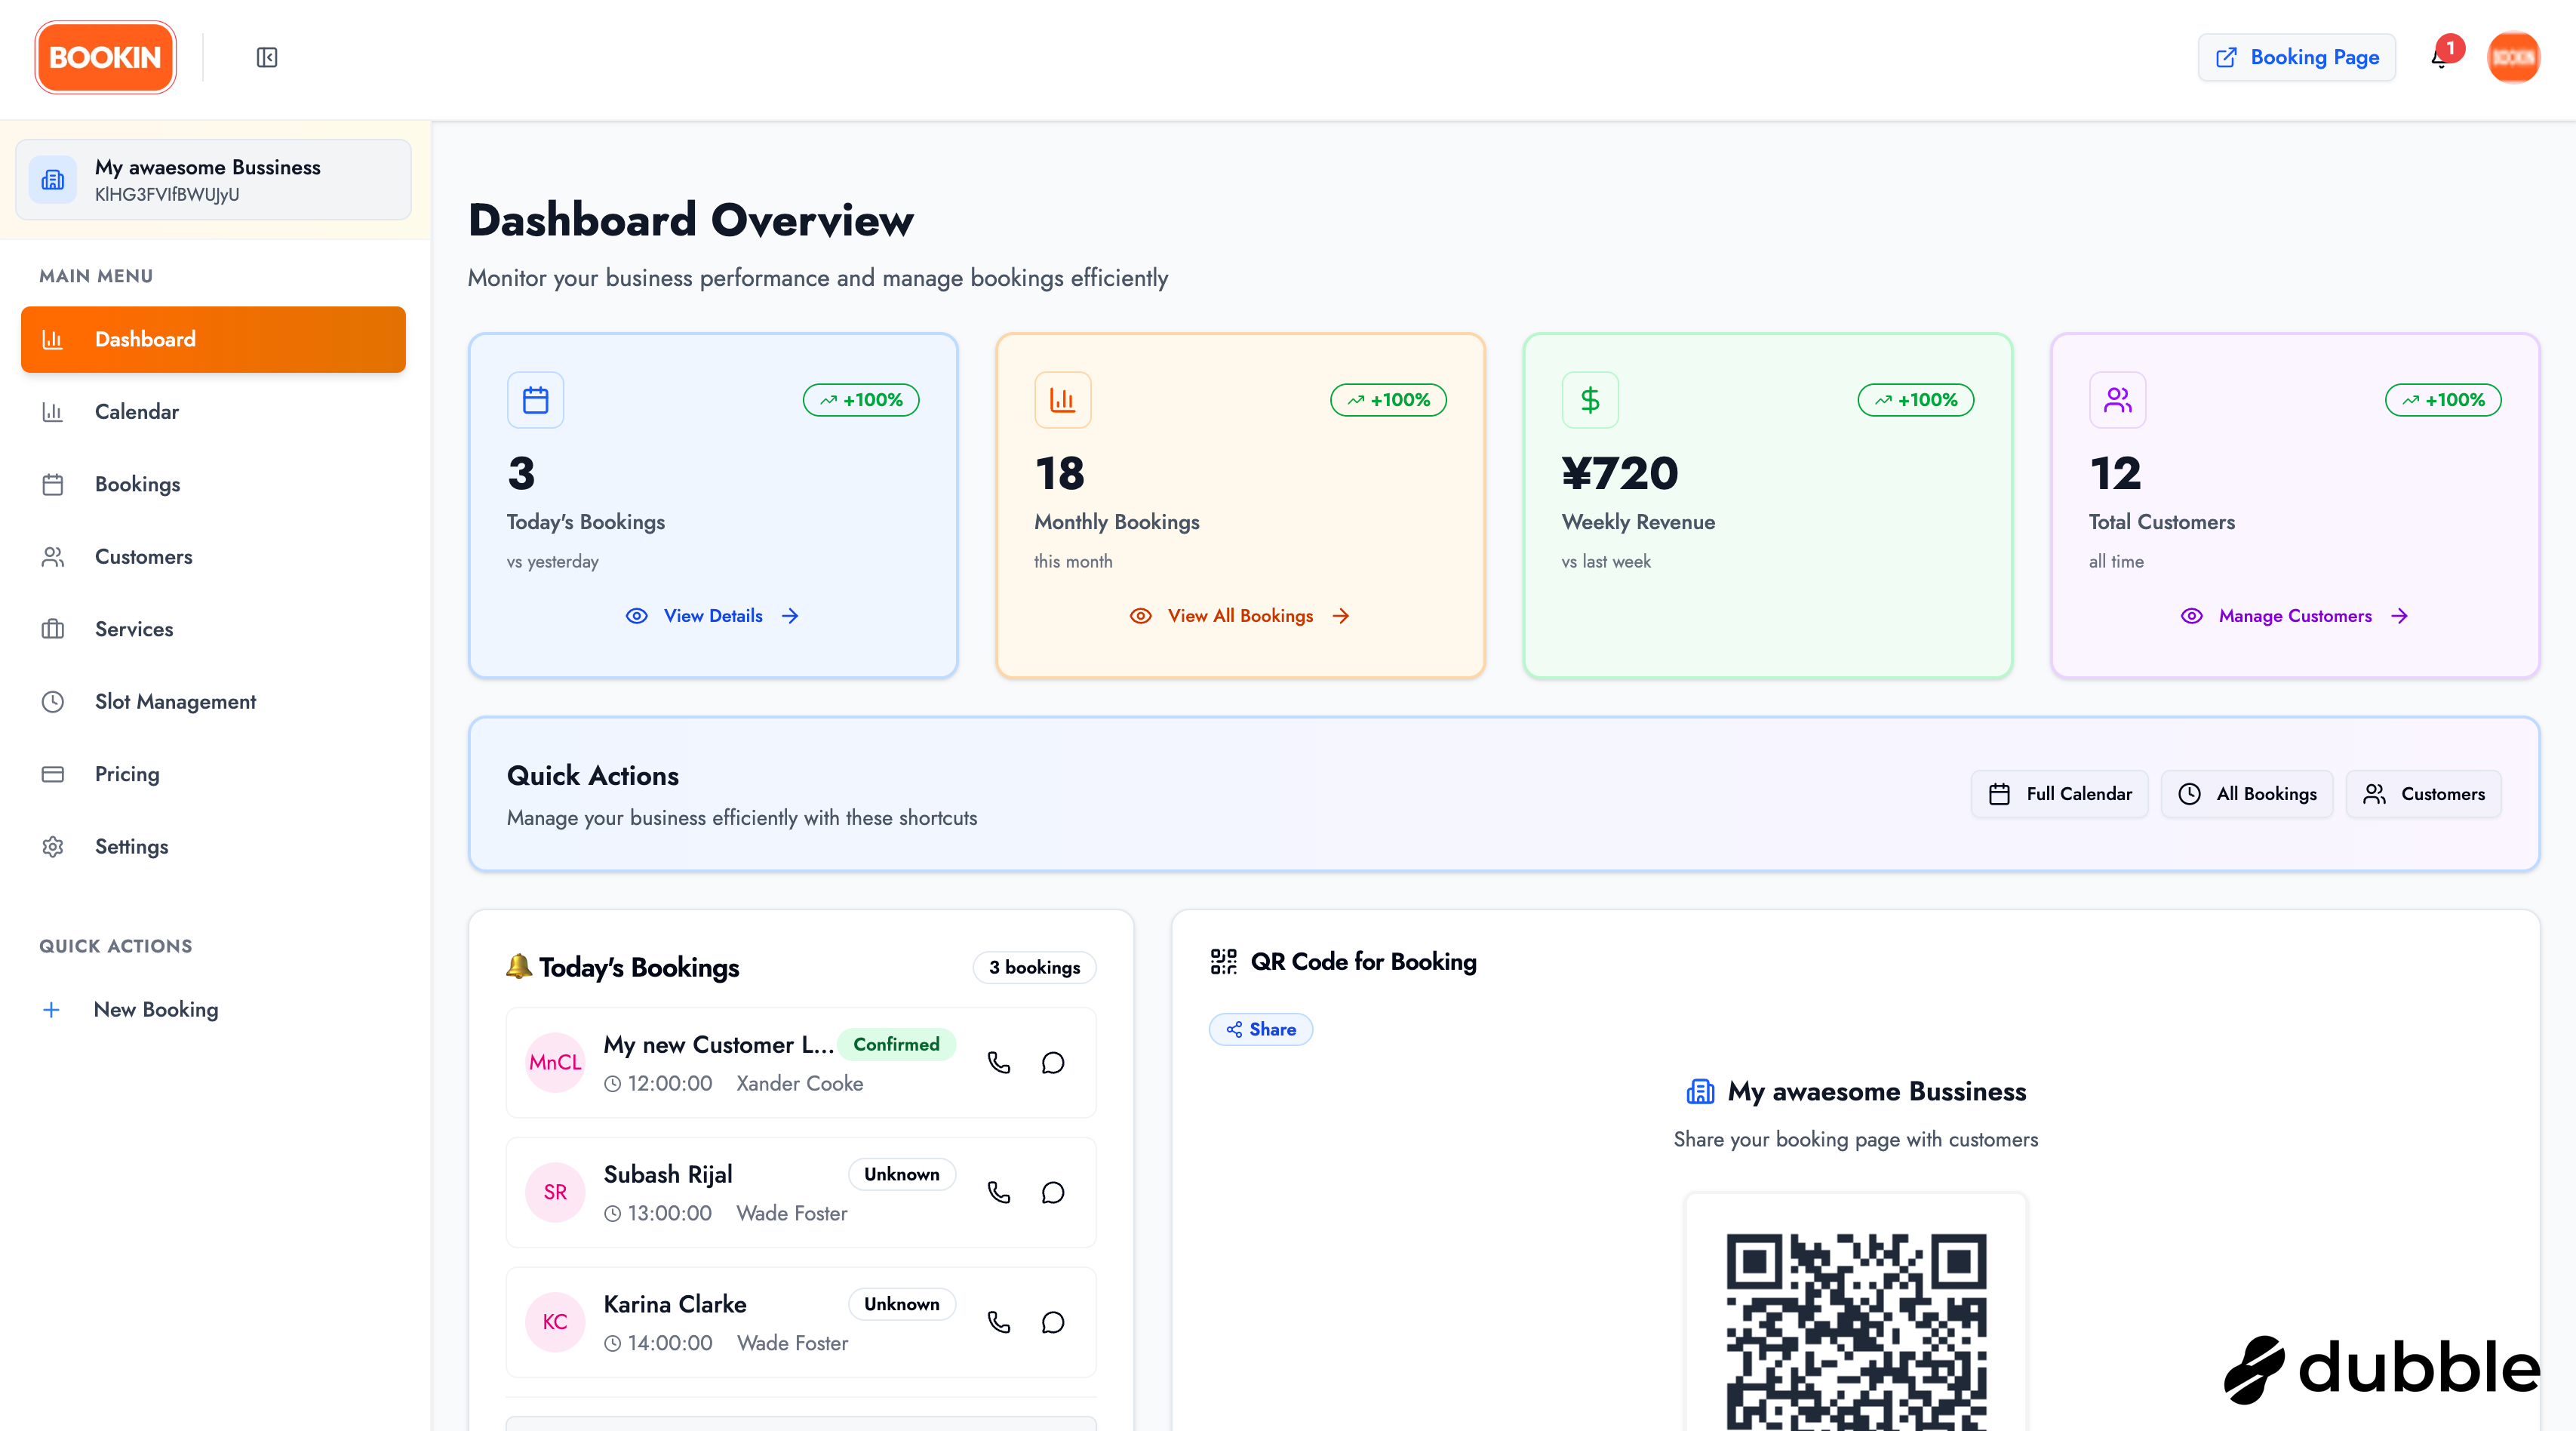Open the chat icon next to Karina Clarke
Image resolution: width=2576 pixels, height=1431 pixels.
coord(1052,1322)
